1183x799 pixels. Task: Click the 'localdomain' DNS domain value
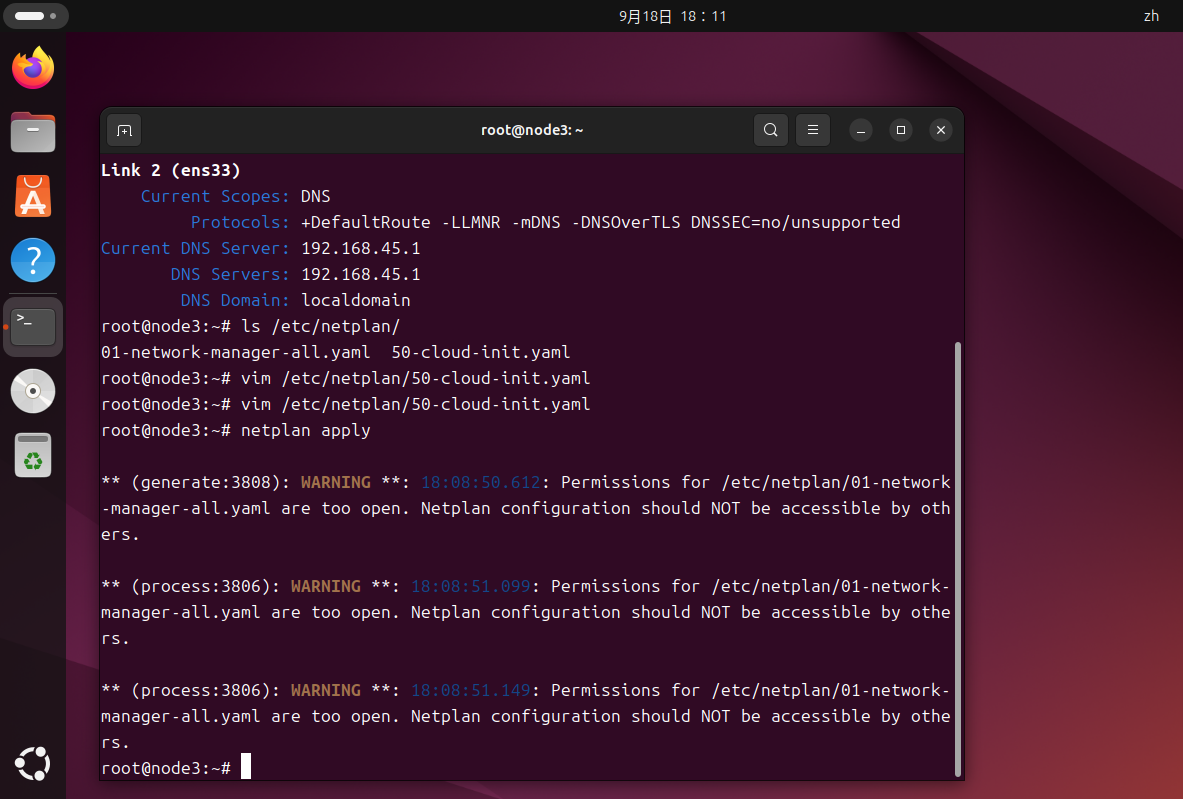click(x=355, y=300)
